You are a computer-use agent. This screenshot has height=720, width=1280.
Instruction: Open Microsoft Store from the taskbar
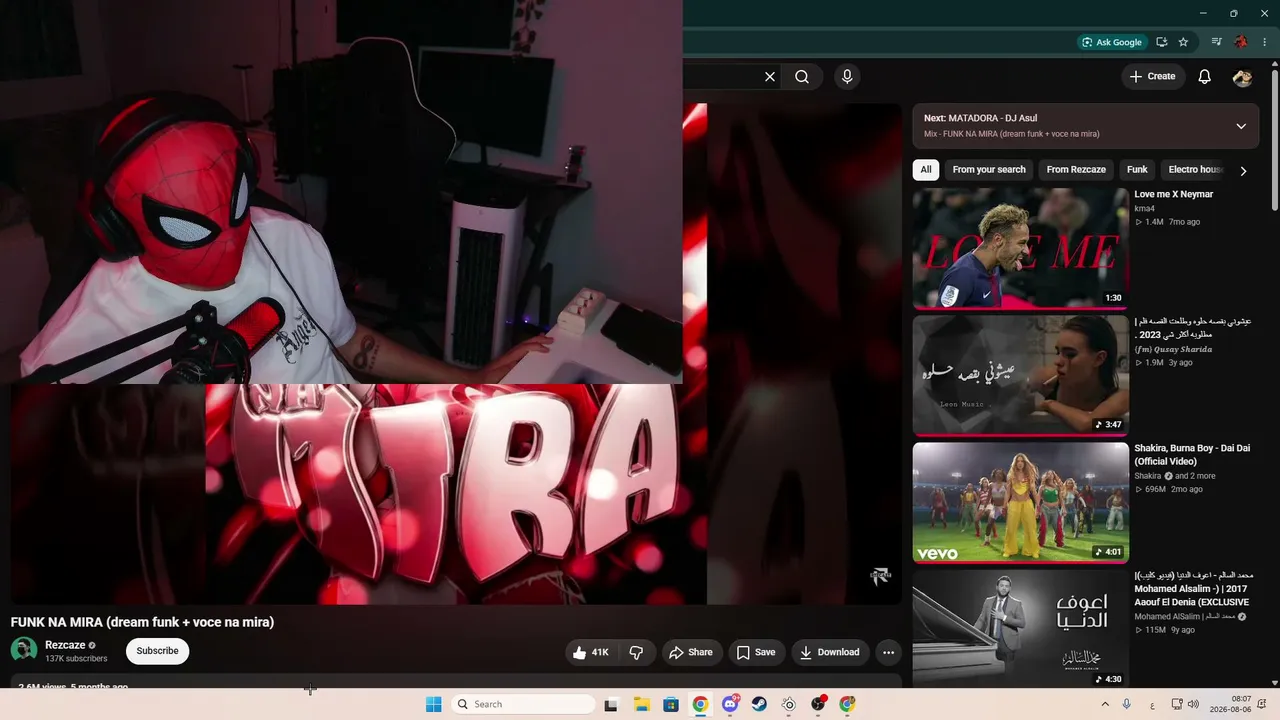(671, 704)
